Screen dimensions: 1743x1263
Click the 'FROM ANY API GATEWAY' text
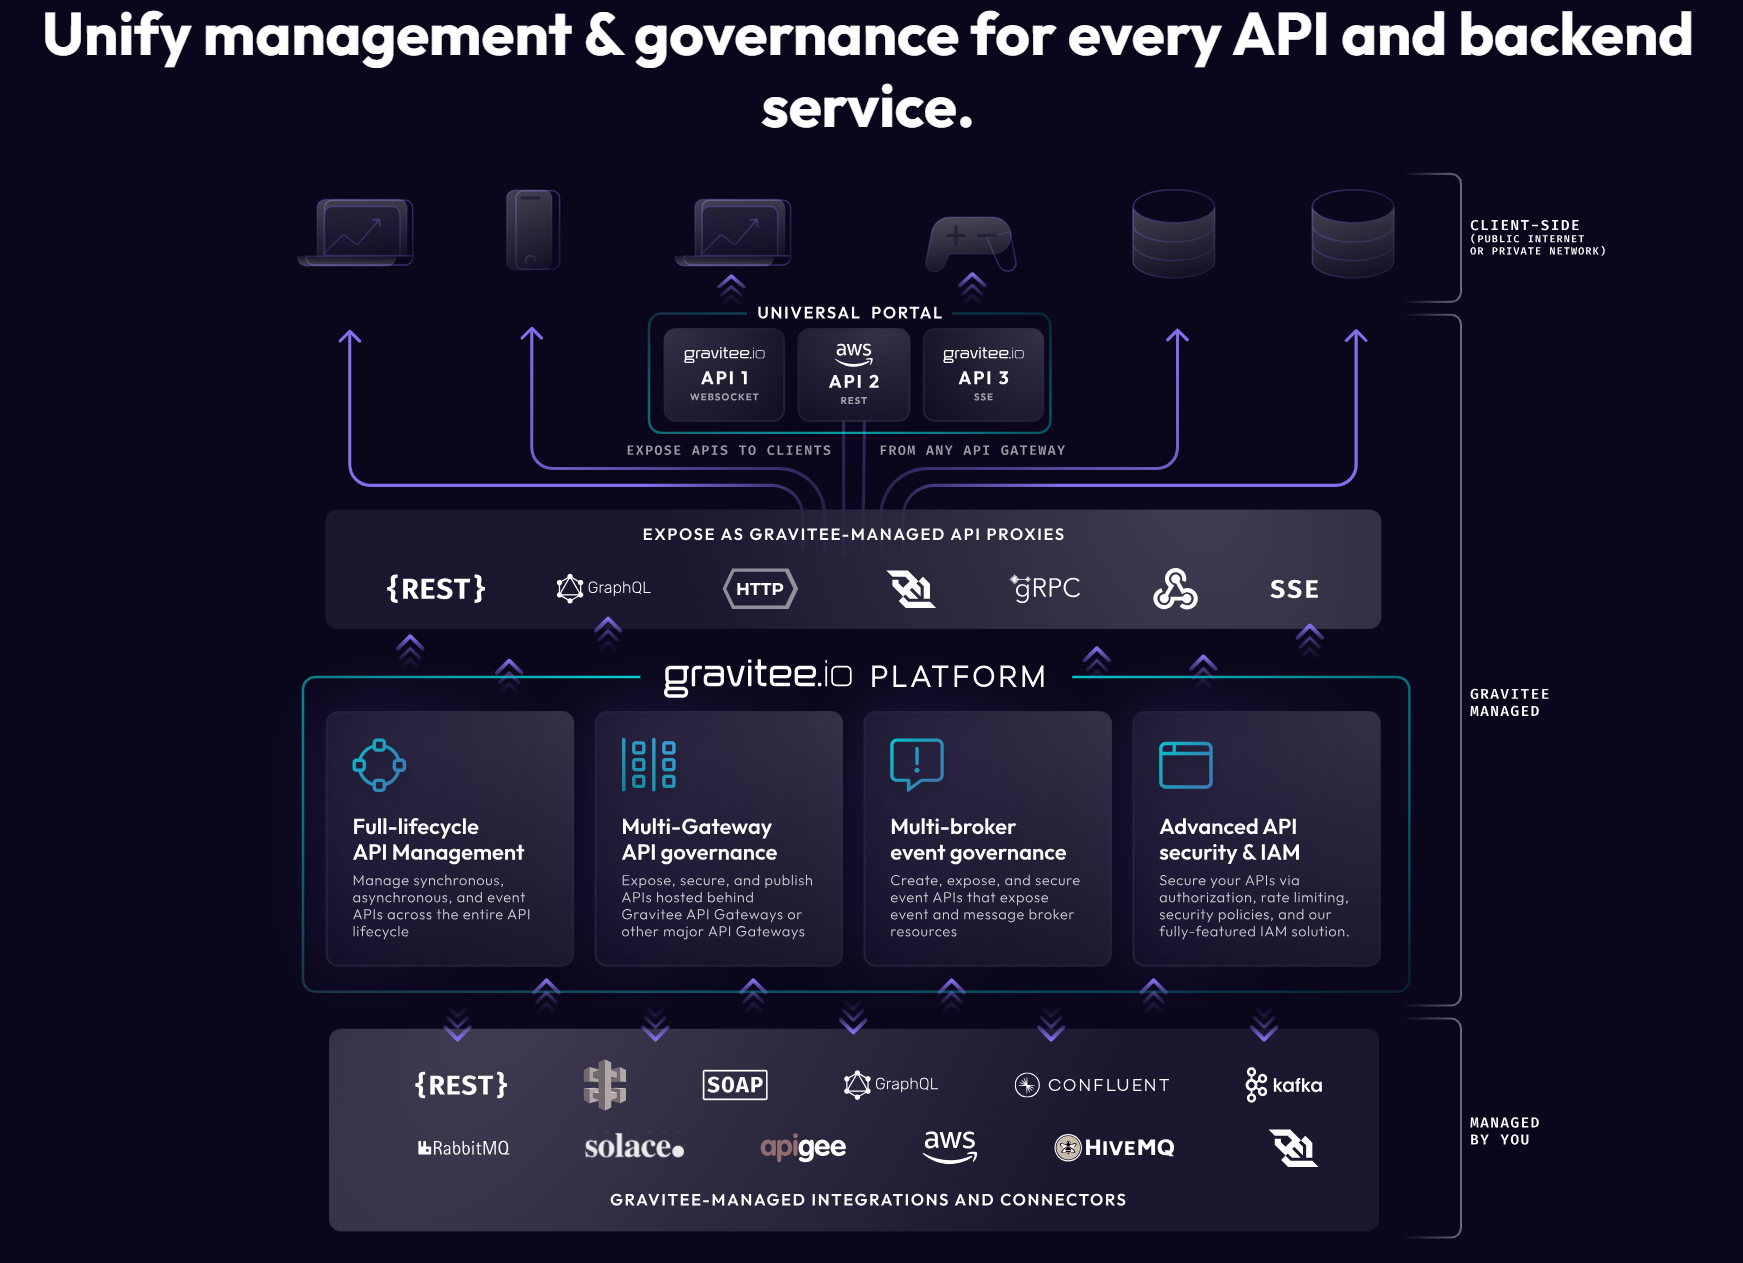coord(972,451)
